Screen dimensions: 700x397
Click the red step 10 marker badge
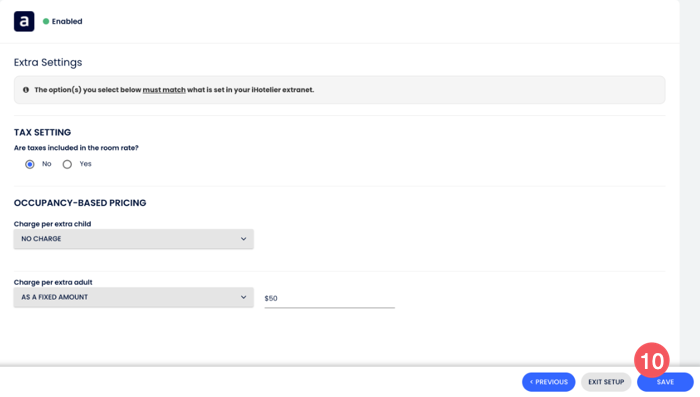[x=652, y=360]
